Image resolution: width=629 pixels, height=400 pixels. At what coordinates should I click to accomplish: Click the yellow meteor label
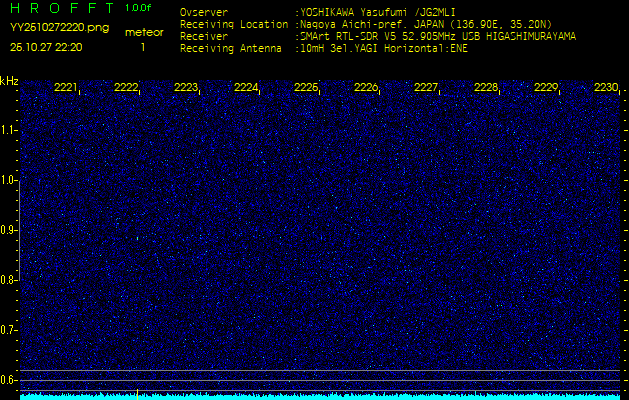pos(144,32)
